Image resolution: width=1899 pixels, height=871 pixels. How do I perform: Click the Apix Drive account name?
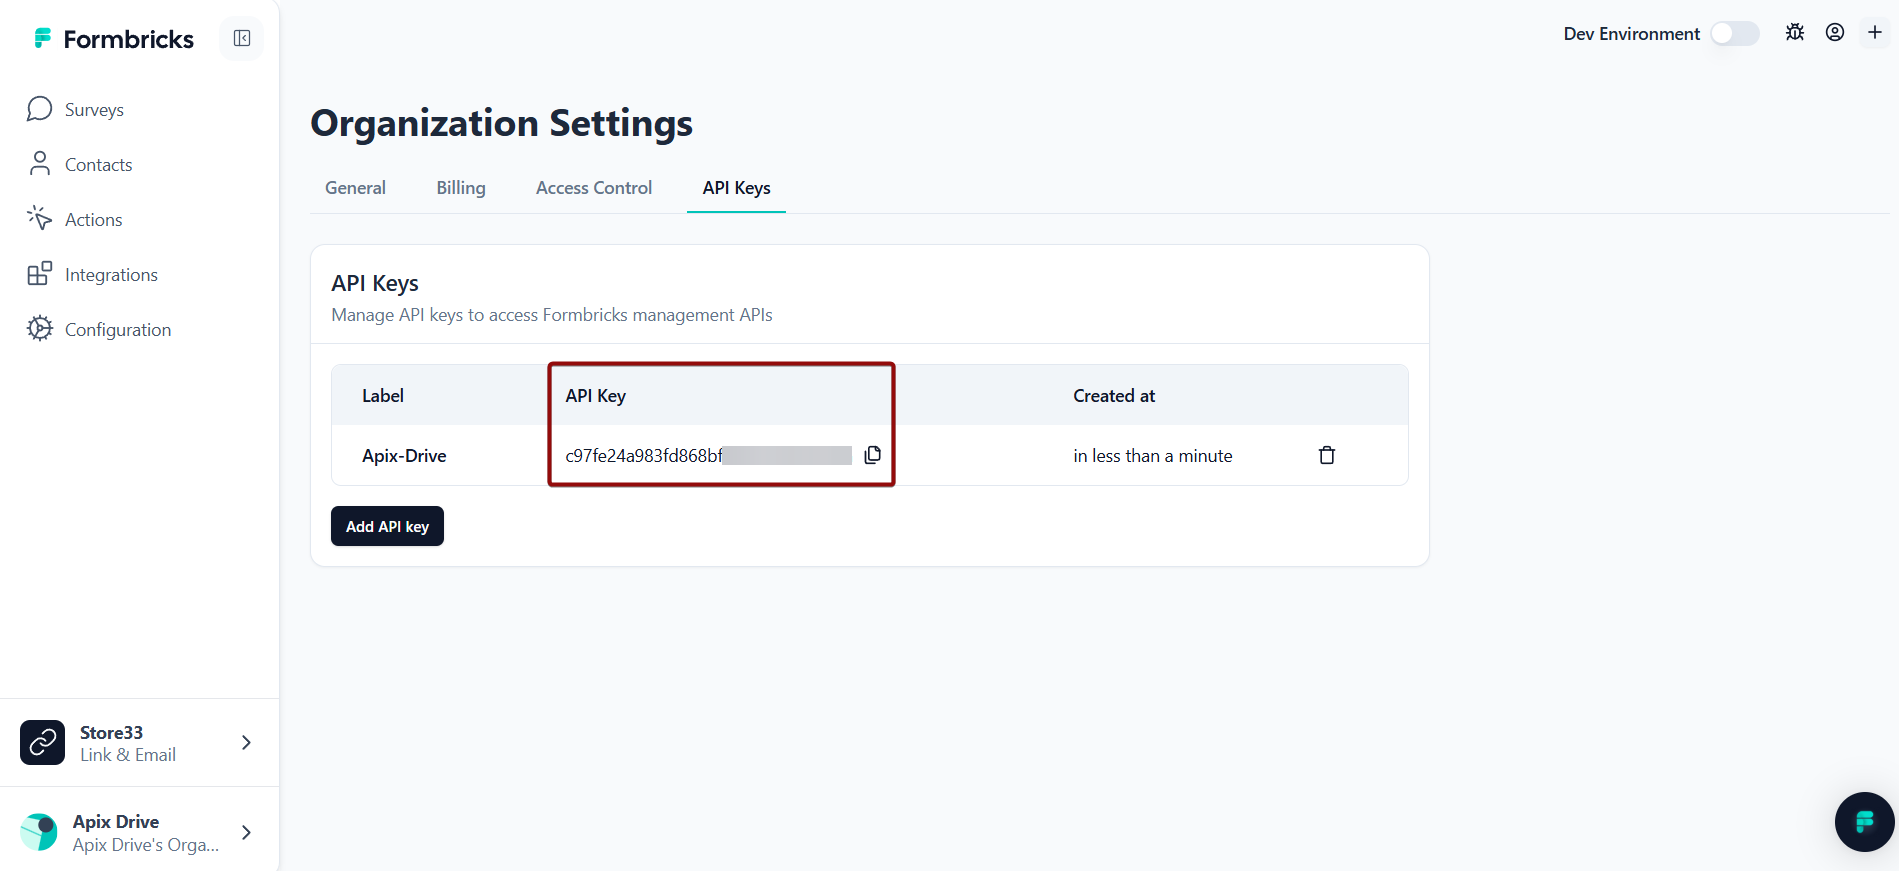[x=116, y=822]
